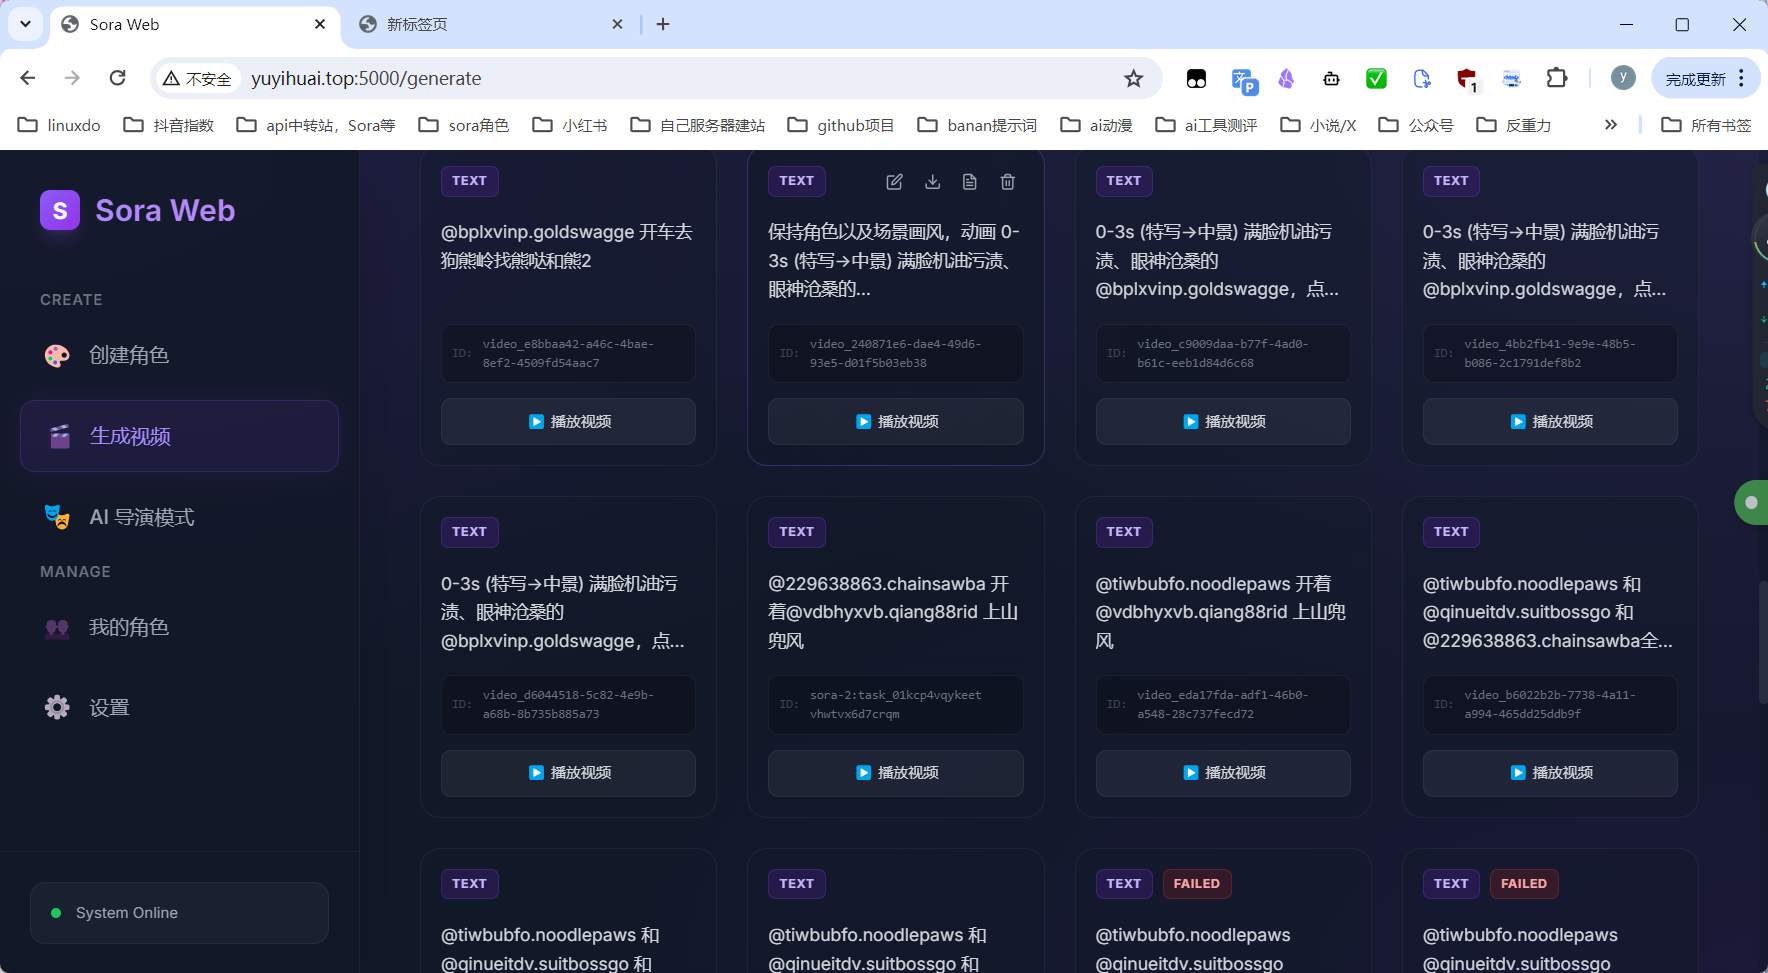
Task: Play video for video_b6022b2b card
Action: [1550, 773]
